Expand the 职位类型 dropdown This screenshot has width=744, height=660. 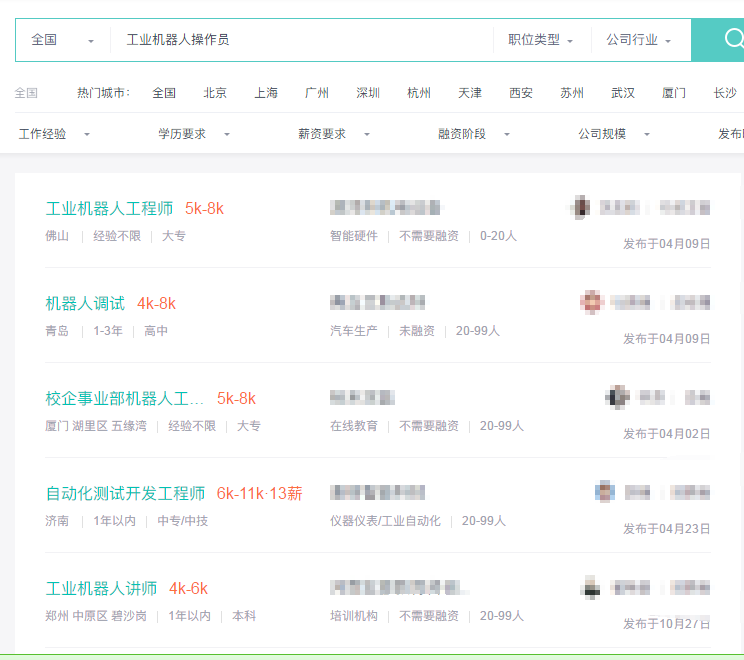click(x=540, y=40)
